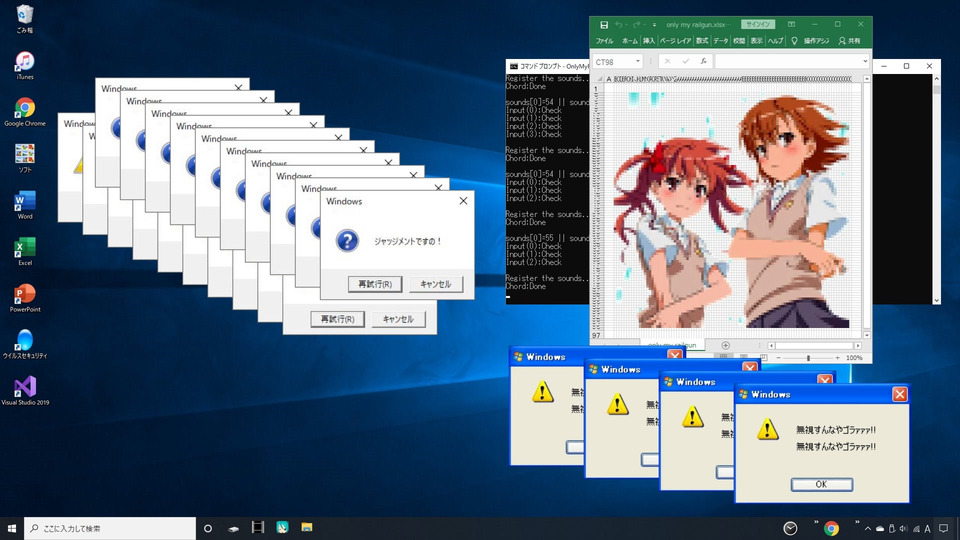This screenshot has width=960, height=540.
Task: Open the File Explorer taskbar icon
Action: [x=307, y=528]
